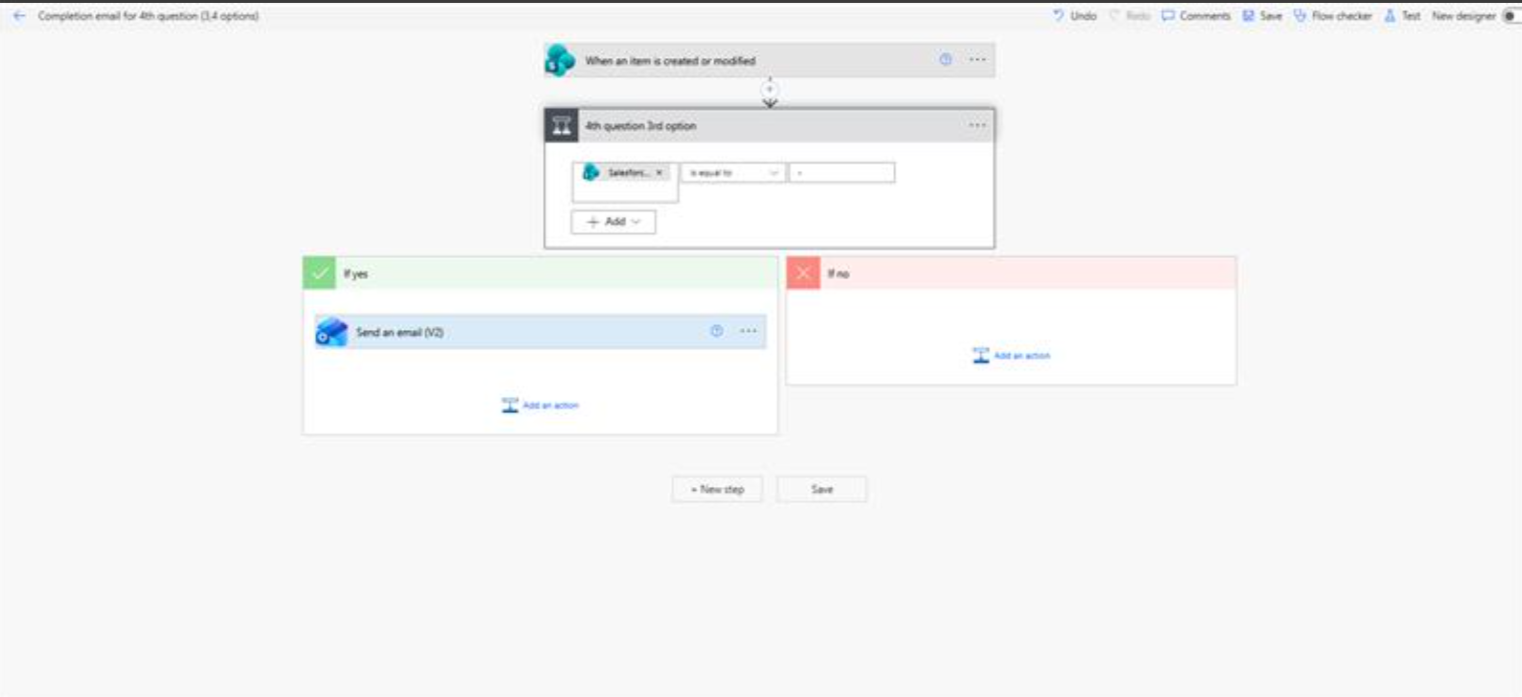The height and width of the screenshot is (697, 1522).
Task: Click the Outlook 'Send an email' icon
Action: (331, 332)
